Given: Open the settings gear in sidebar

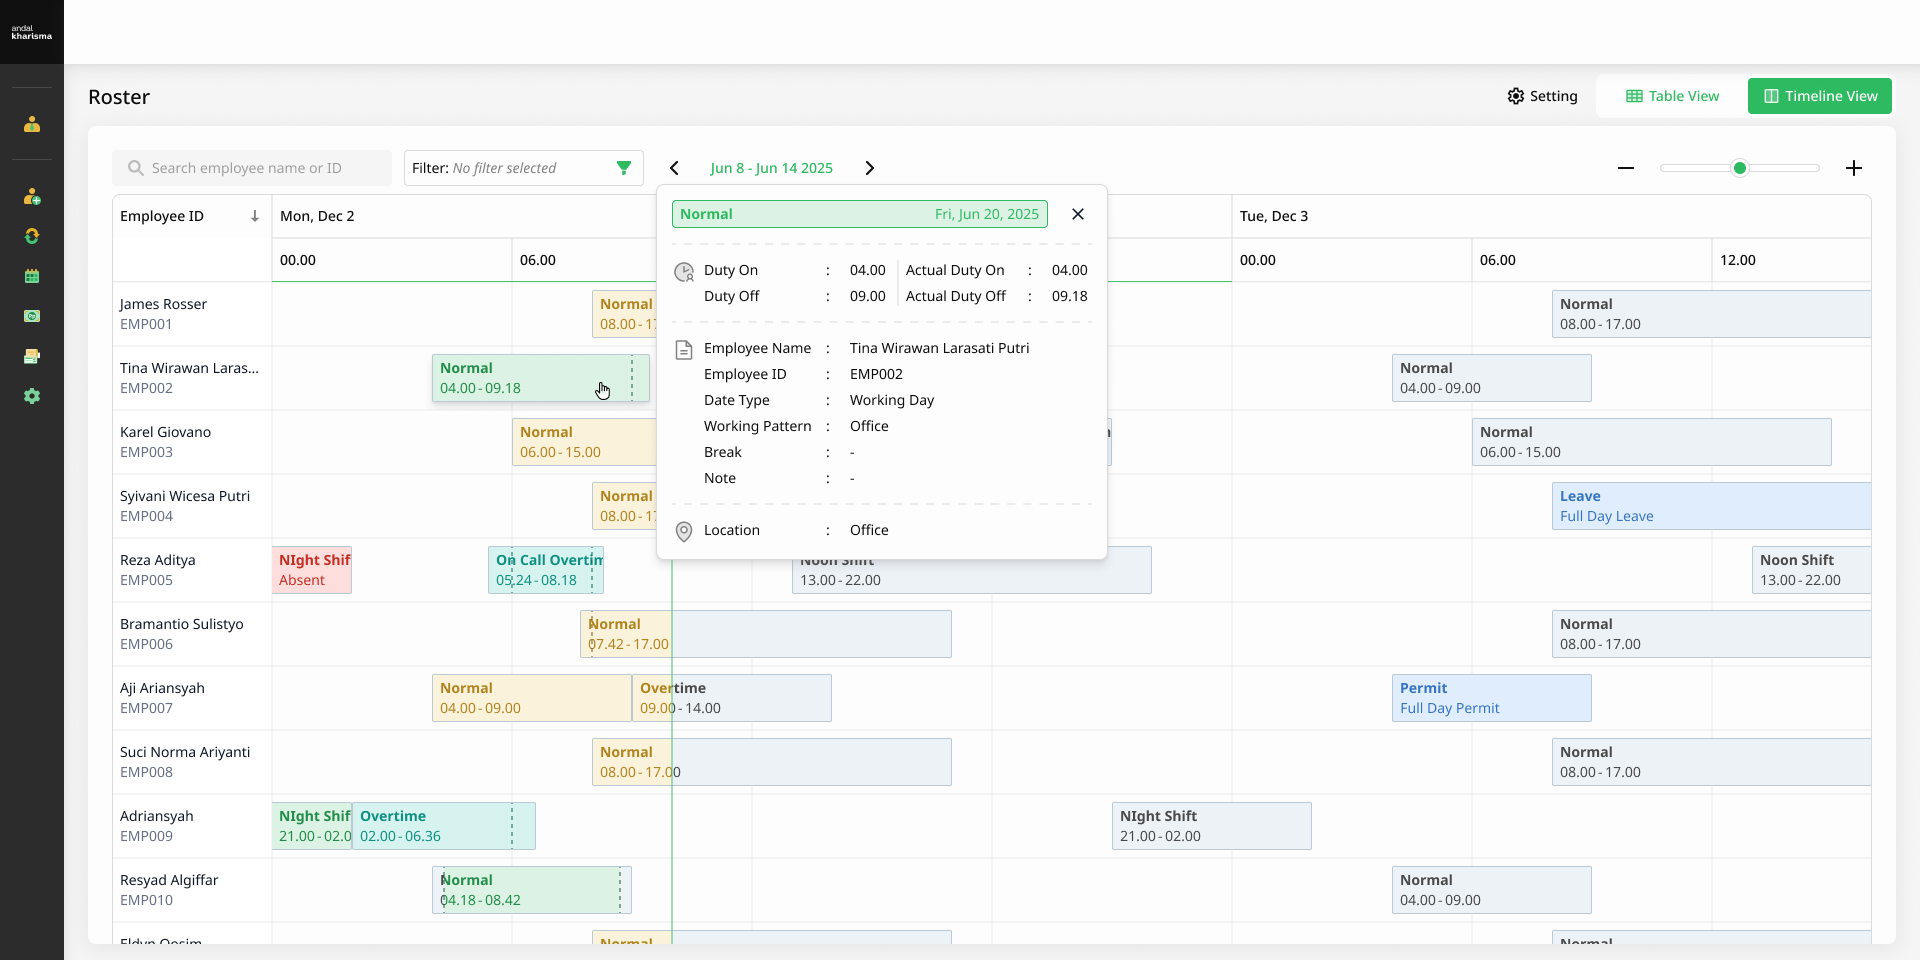Looking at the screenshot, I should (32, 396).
